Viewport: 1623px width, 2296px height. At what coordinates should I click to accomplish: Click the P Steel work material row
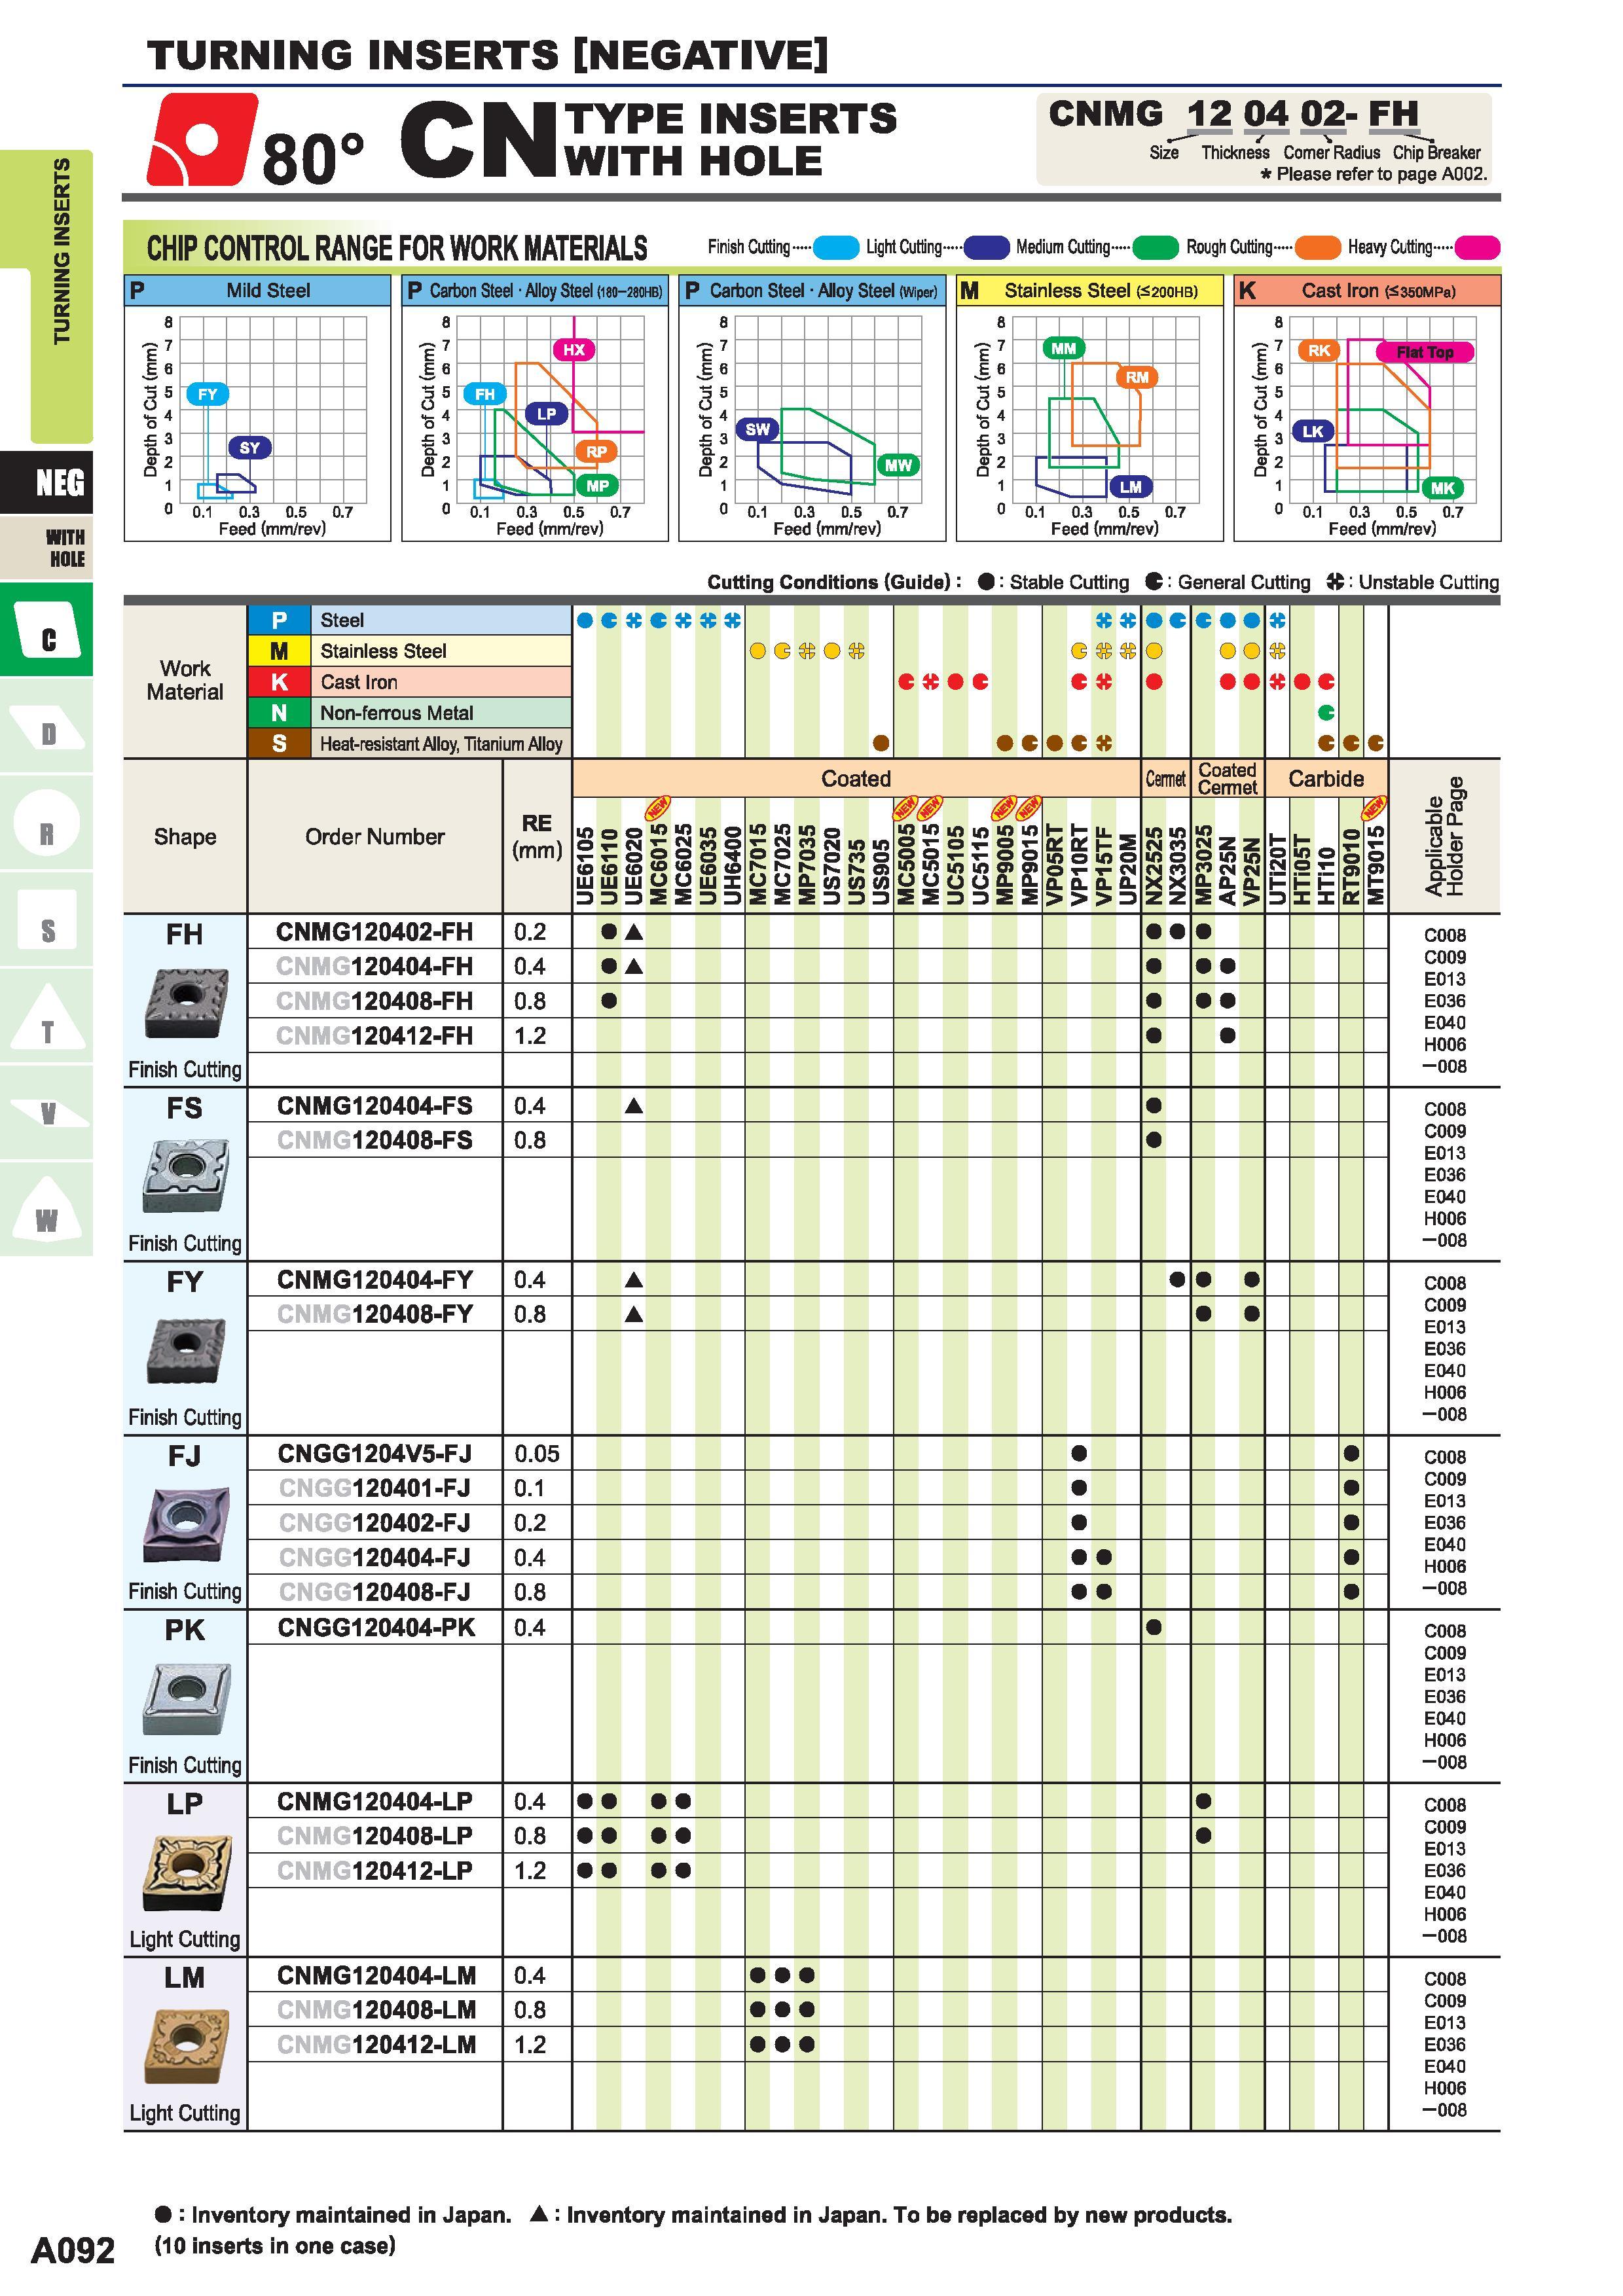[x=410, y=620]
